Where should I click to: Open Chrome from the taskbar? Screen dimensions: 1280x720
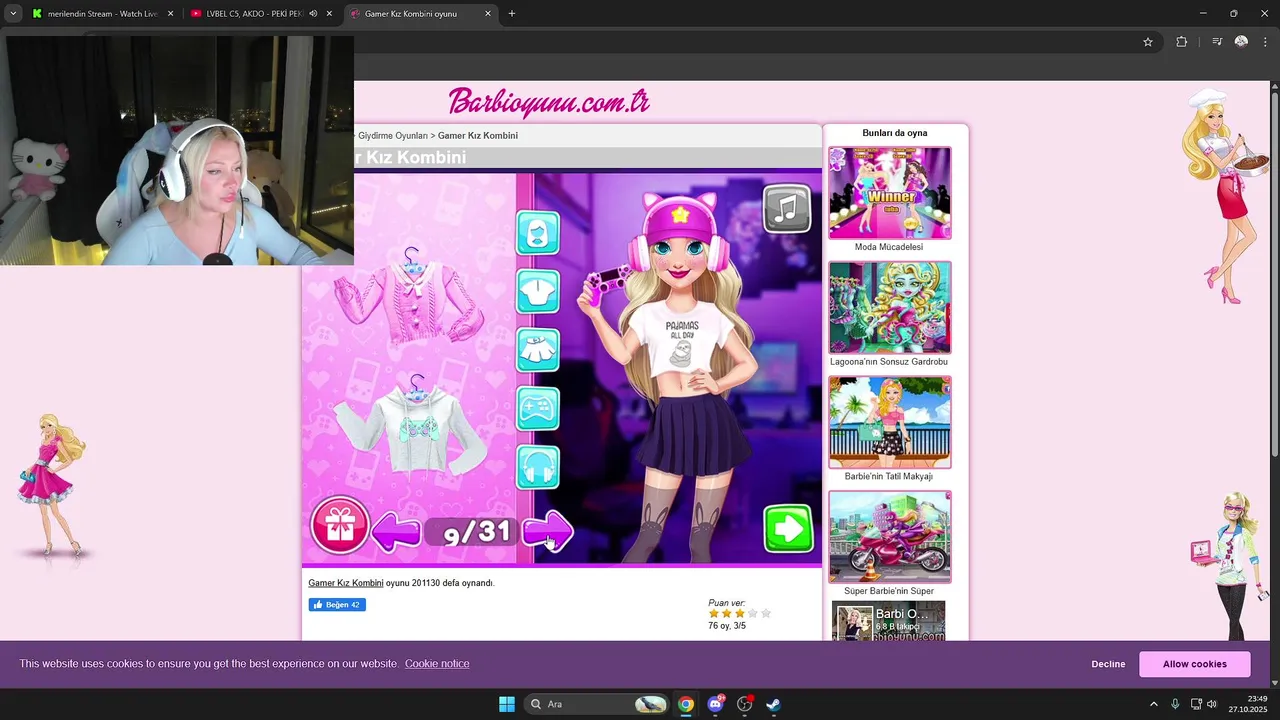tap(686, 704)
